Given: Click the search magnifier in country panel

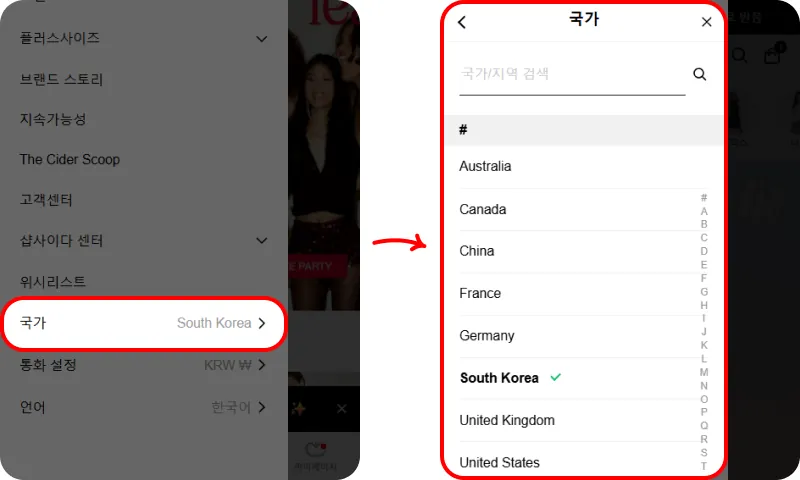Looking at the screenshot, I should [699, 74].
